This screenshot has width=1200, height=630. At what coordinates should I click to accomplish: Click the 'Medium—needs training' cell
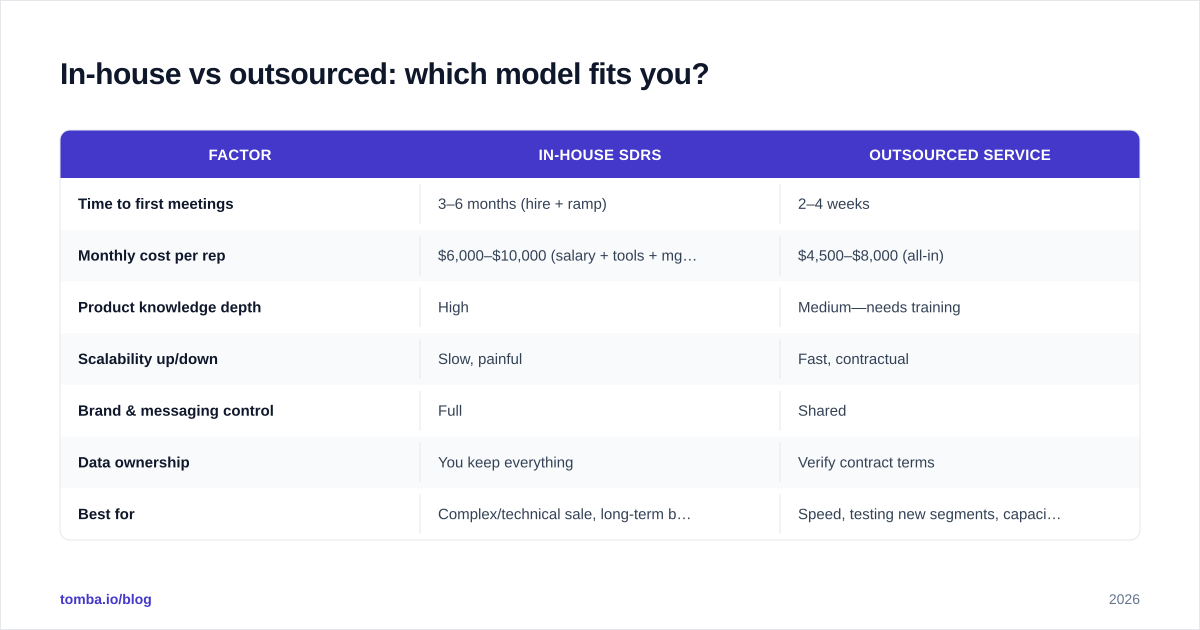pyautogui.click(x=960, y=307)
